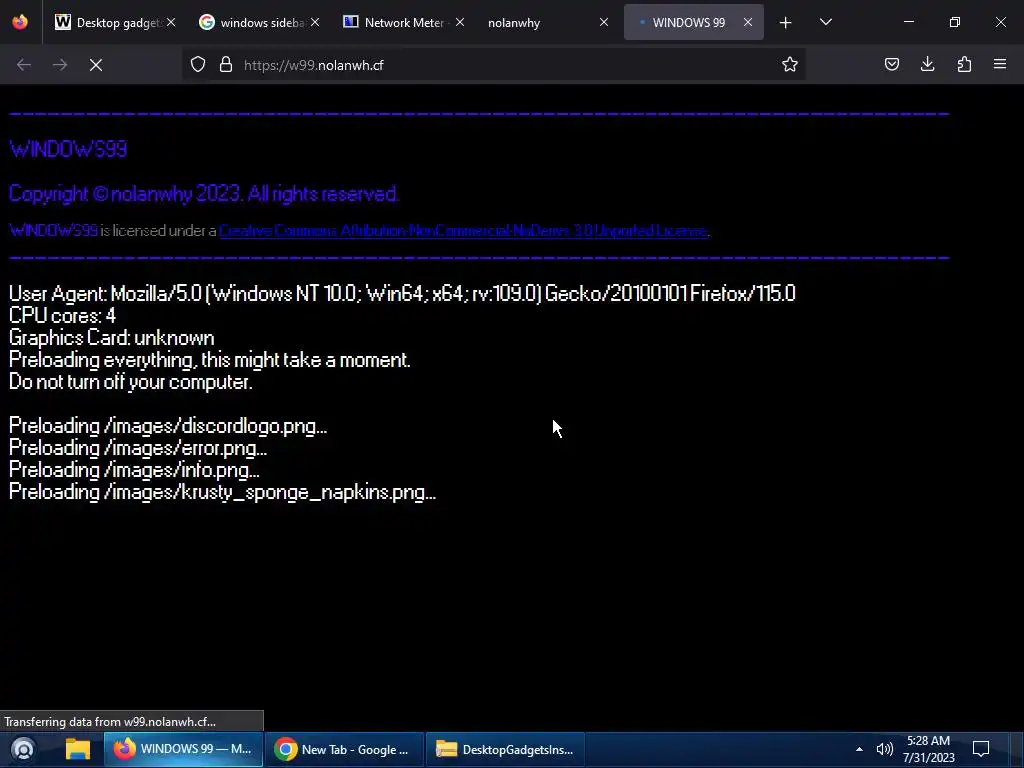1024x768 pixels.
Task: Click the 'CPU cores: 4' line
Action: coord(62,316)
